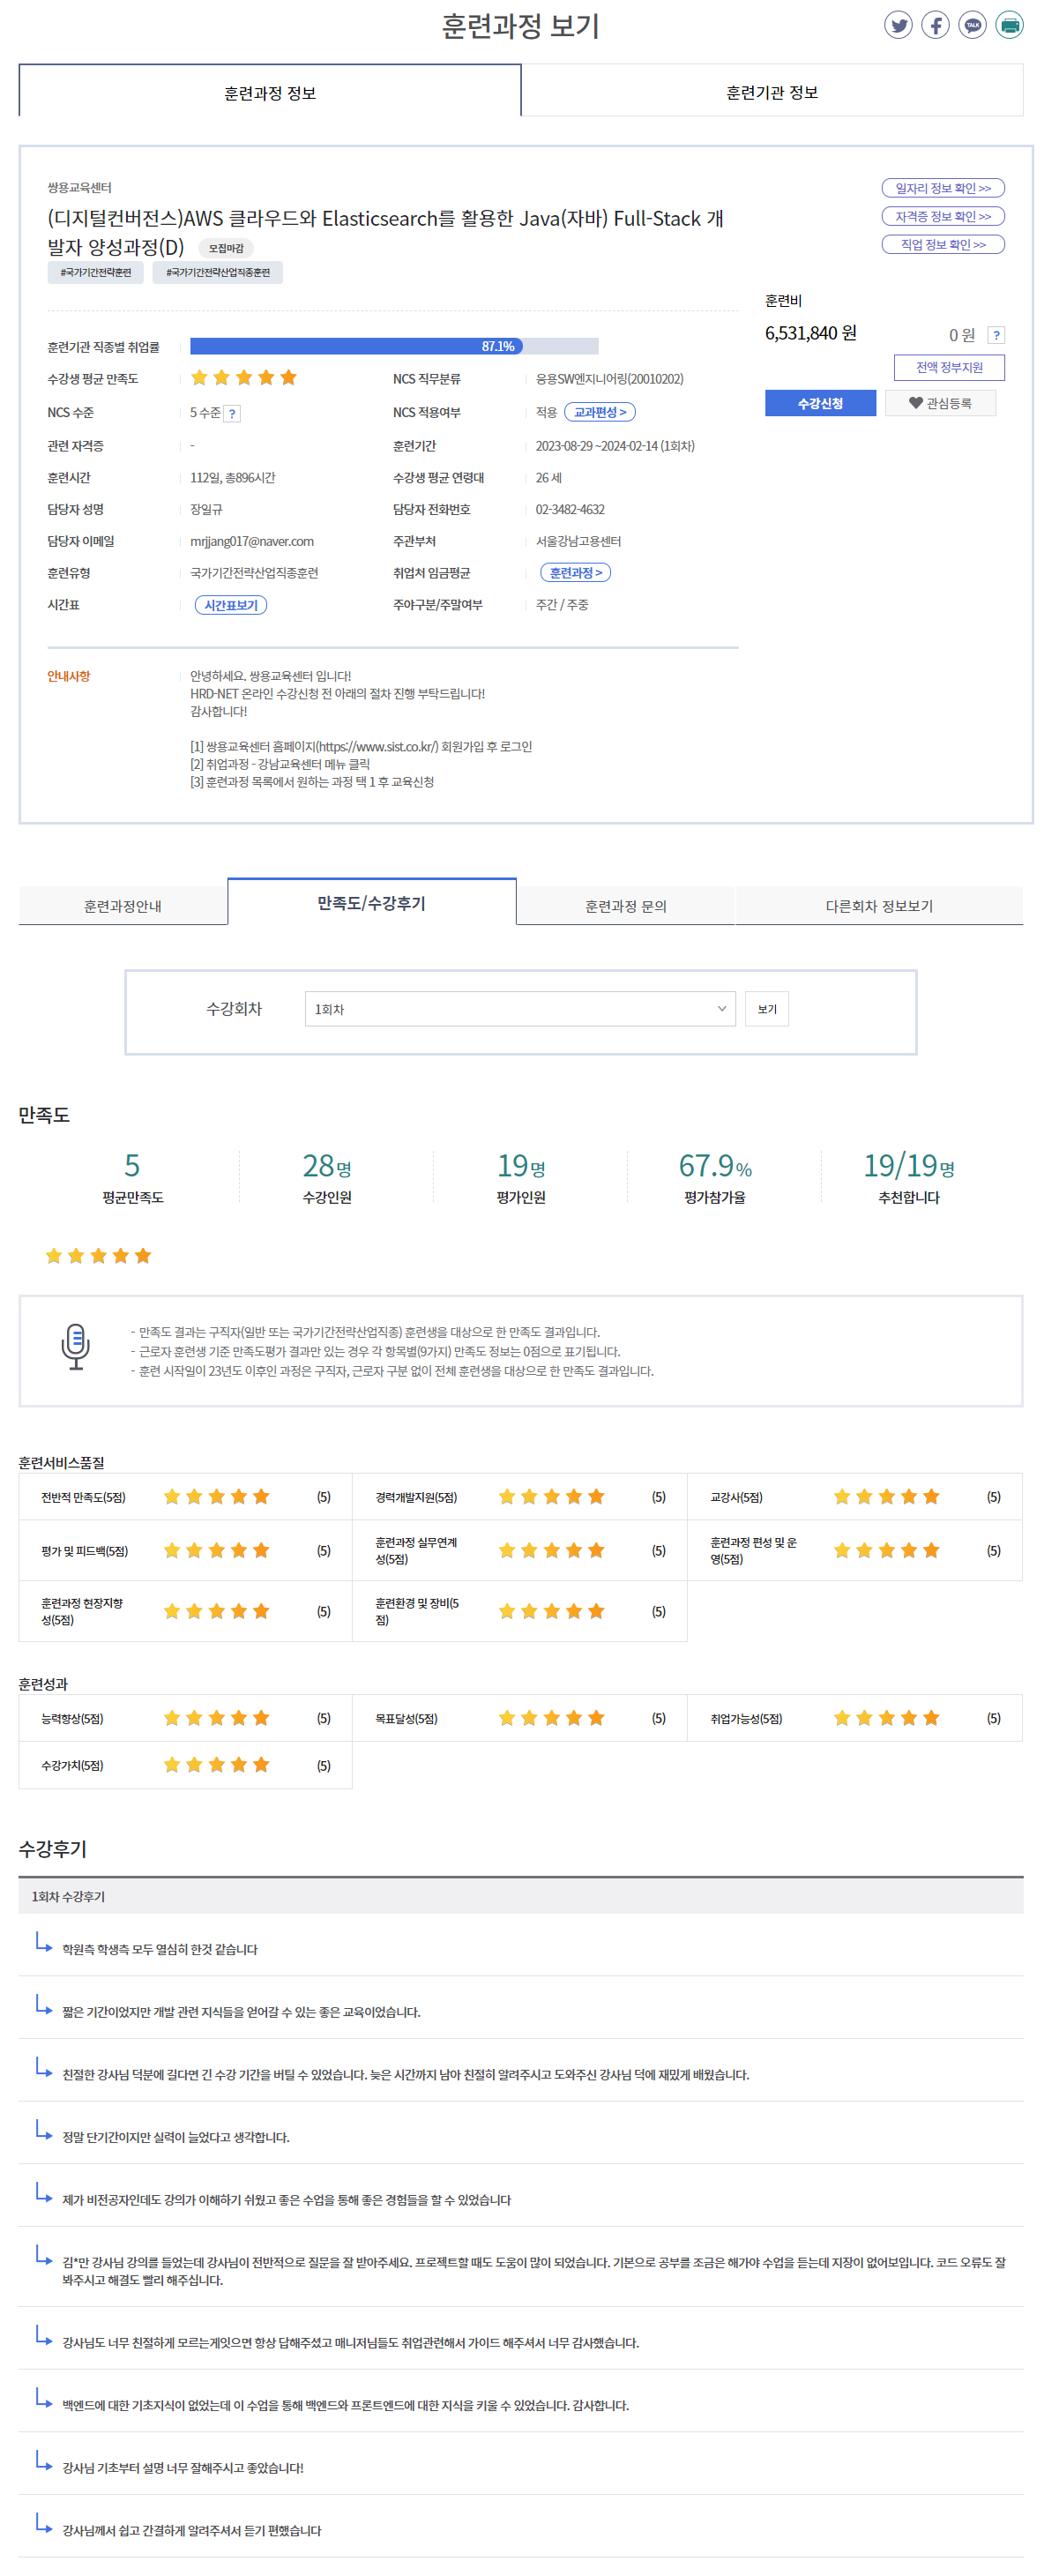Click the 훈련비 help question mark icon
1059x2576 pixels.
tap(995, 335)
